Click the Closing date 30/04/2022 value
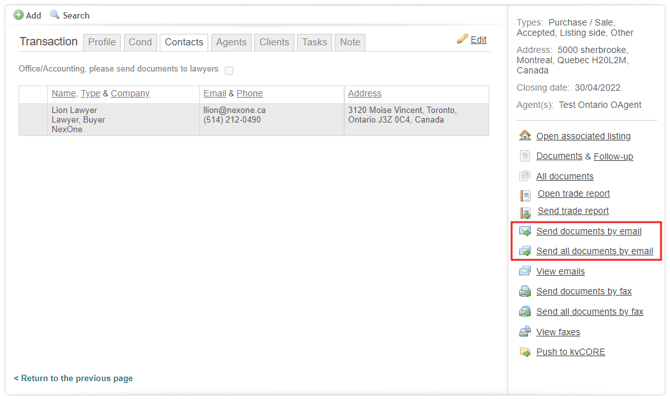 (597, 88)
